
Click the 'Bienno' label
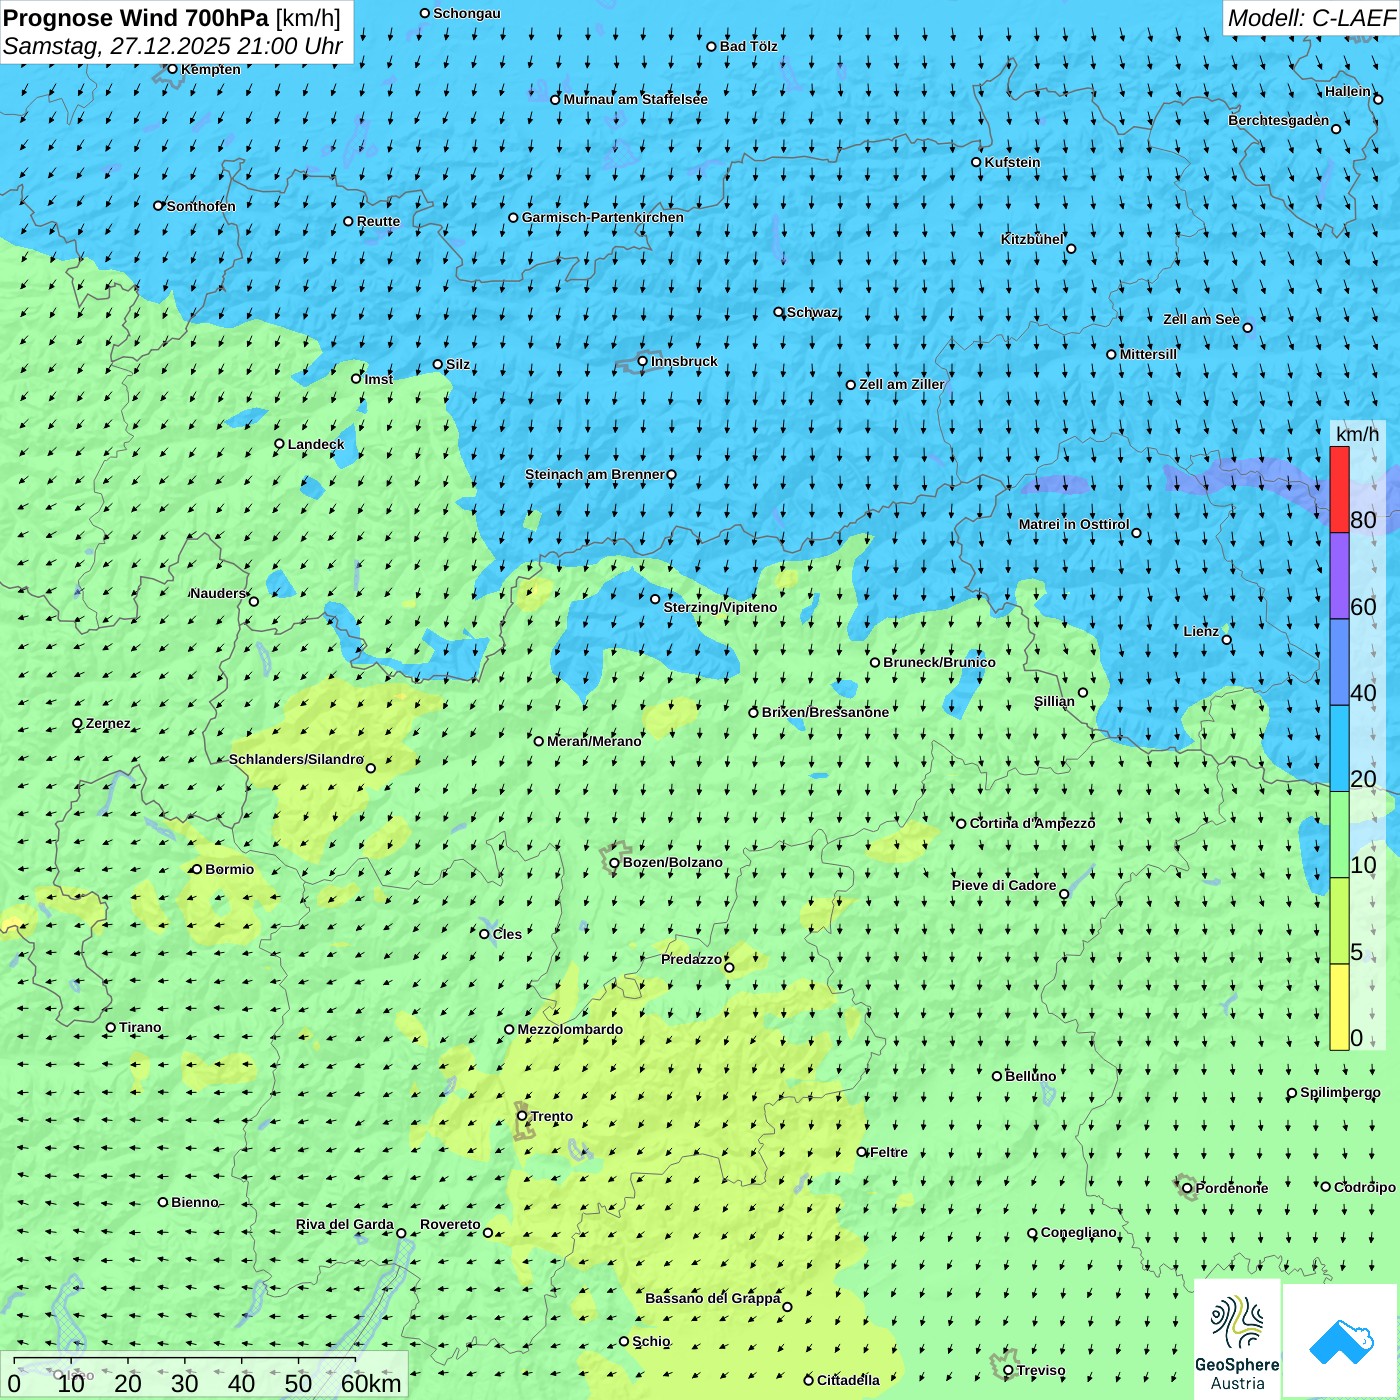[194, 1202]
